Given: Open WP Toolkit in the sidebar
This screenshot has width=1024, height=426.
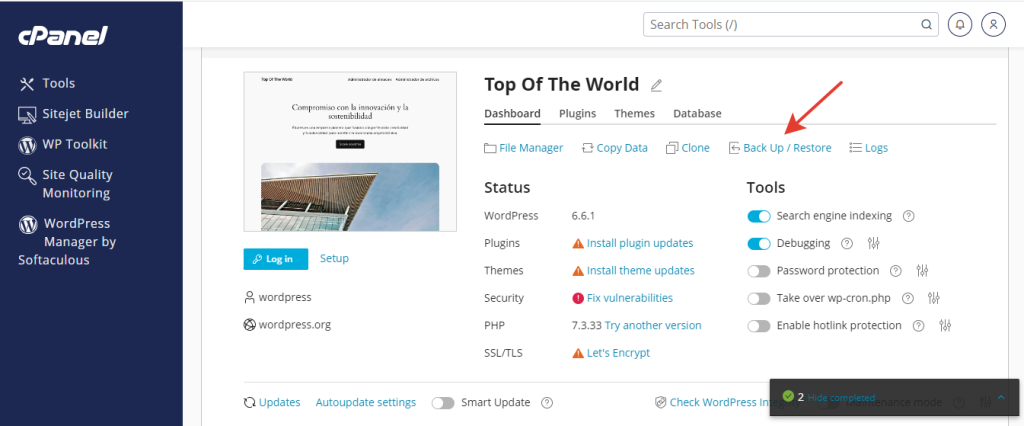Looking at the screenshot, I should point(73,144).
